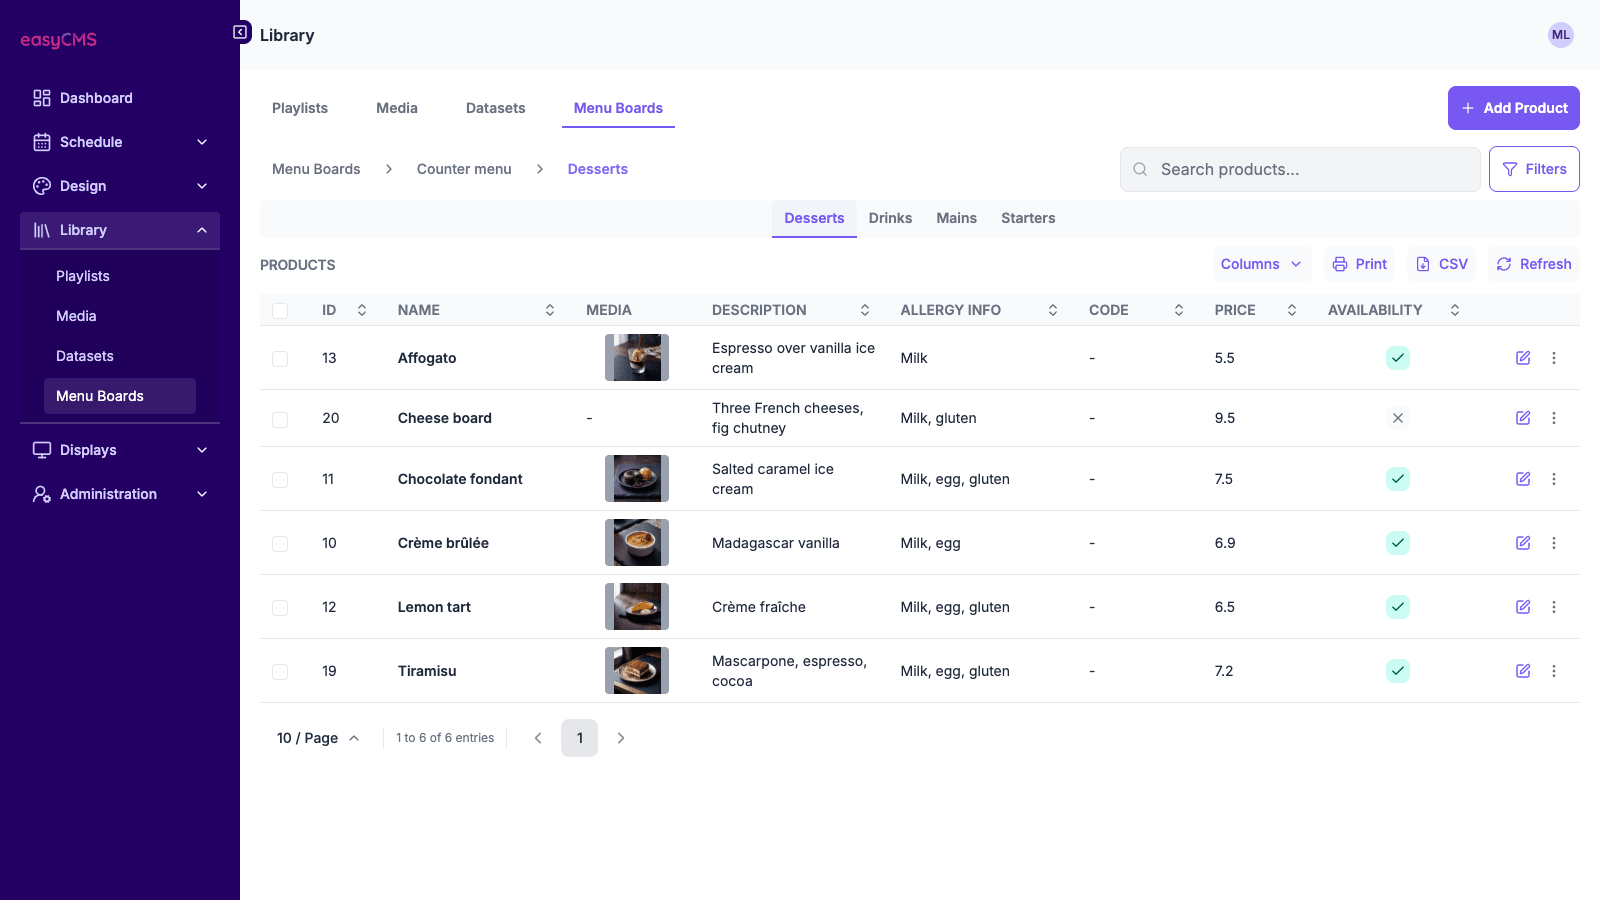Open the Columns dropdown

pos(1262,264)
